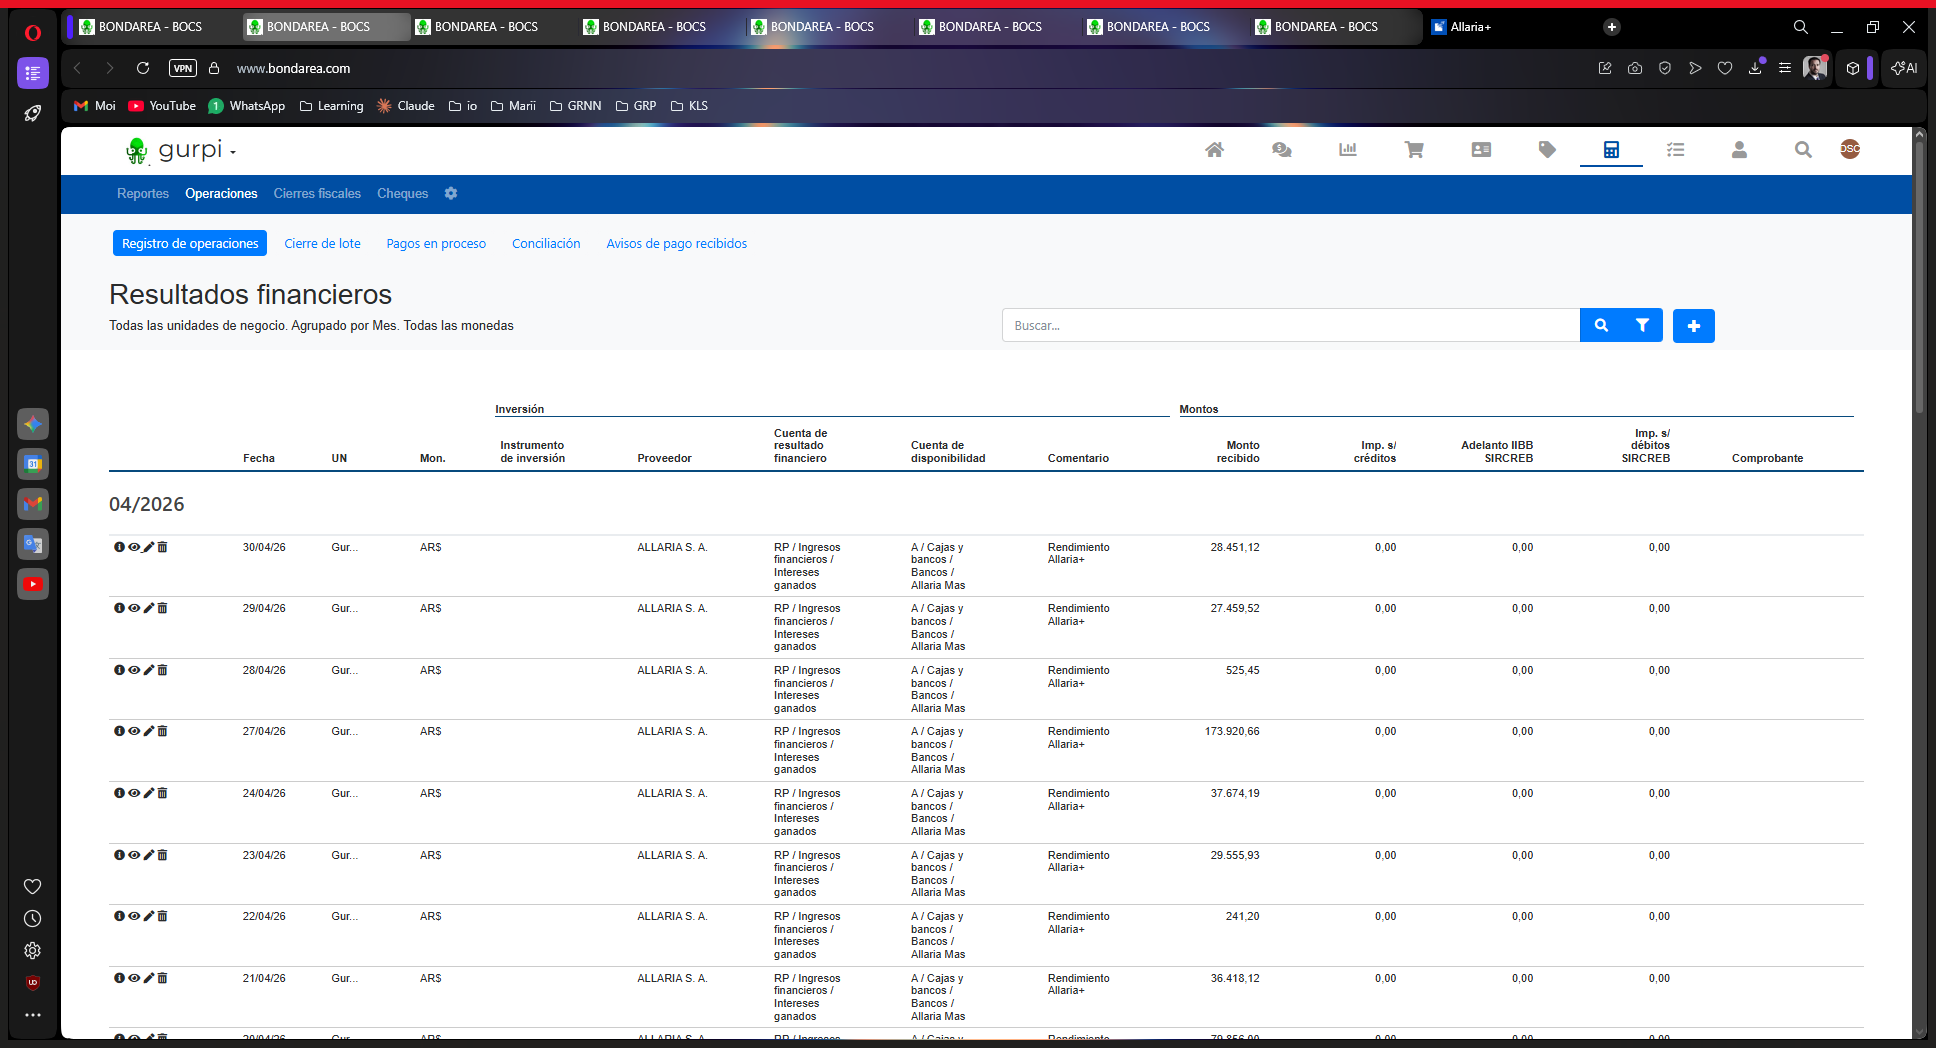Open the home icon in gurpi navigation
The width and height of the screenshot is (1936, 1048).
(x=1214, y=150)
